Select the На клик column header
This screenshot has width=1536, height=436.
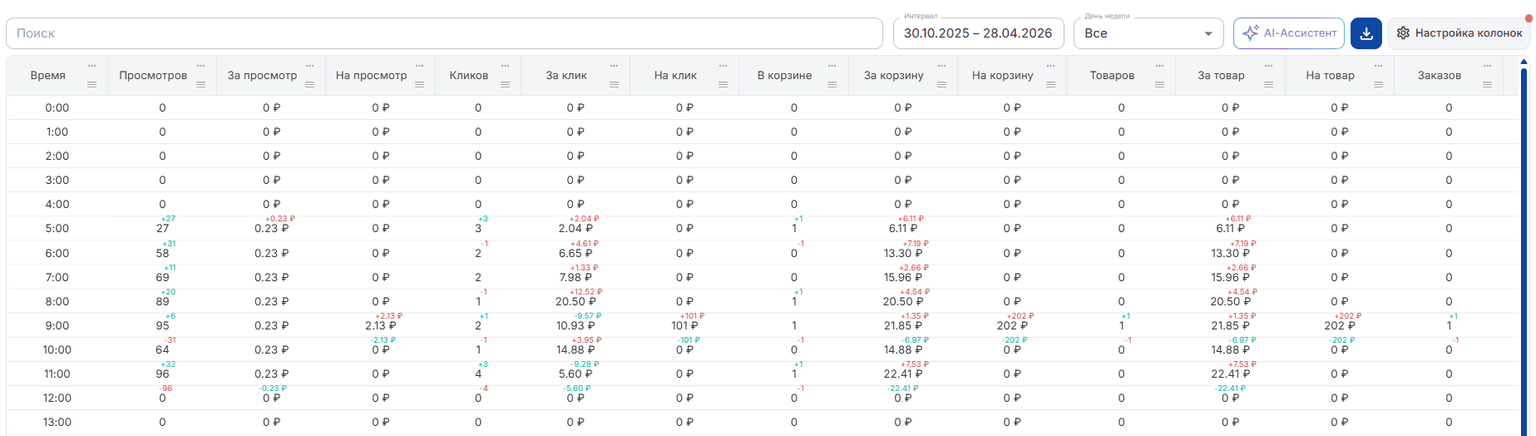(675, 76)
